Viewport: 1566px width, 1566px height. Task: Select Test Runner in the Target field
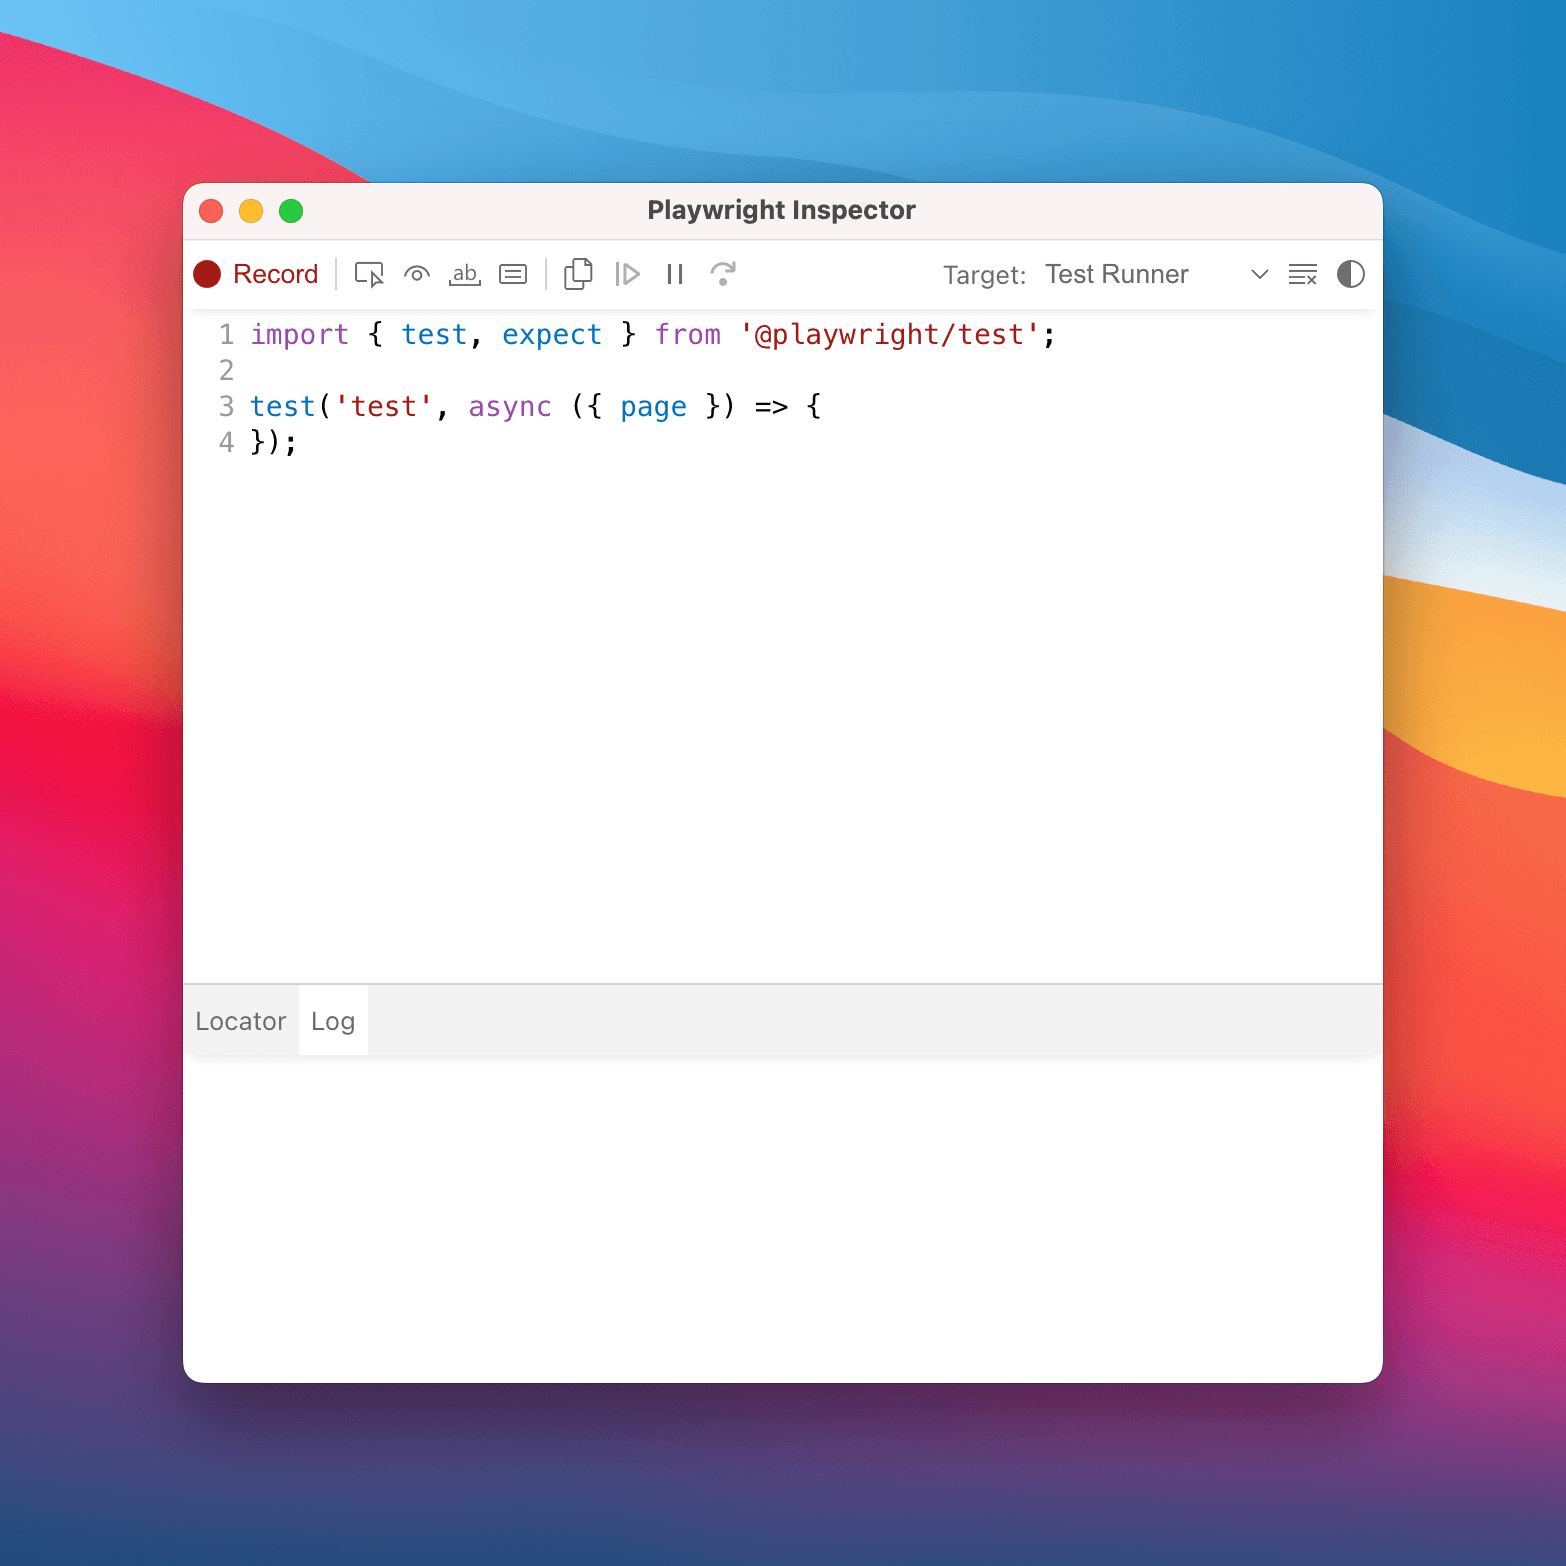1117,274
